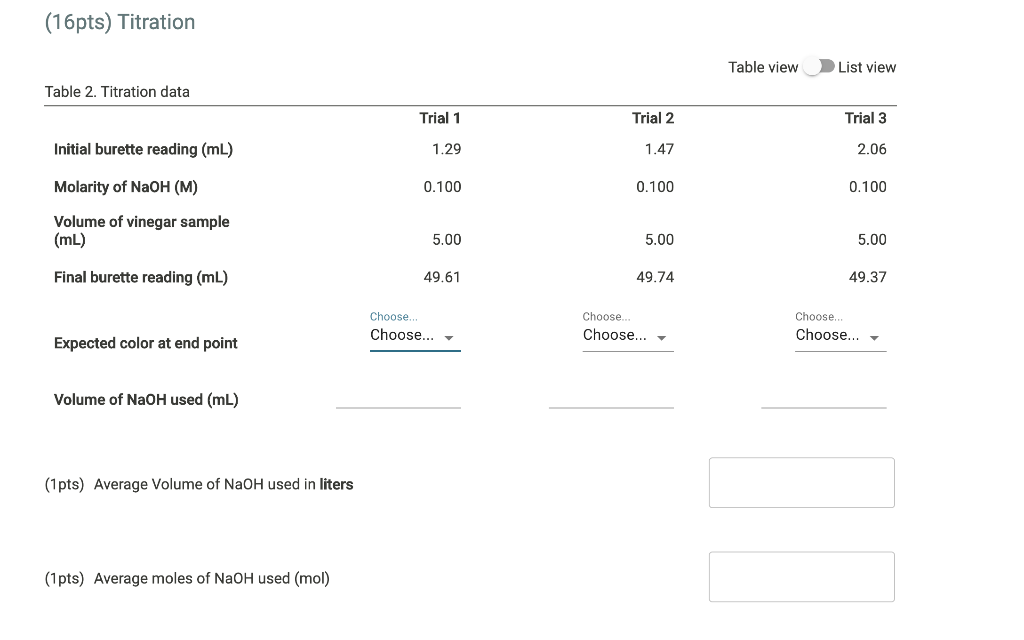Screen dimensions: 1024x640
Task: Click the Table view label
Action: (765, 66)
